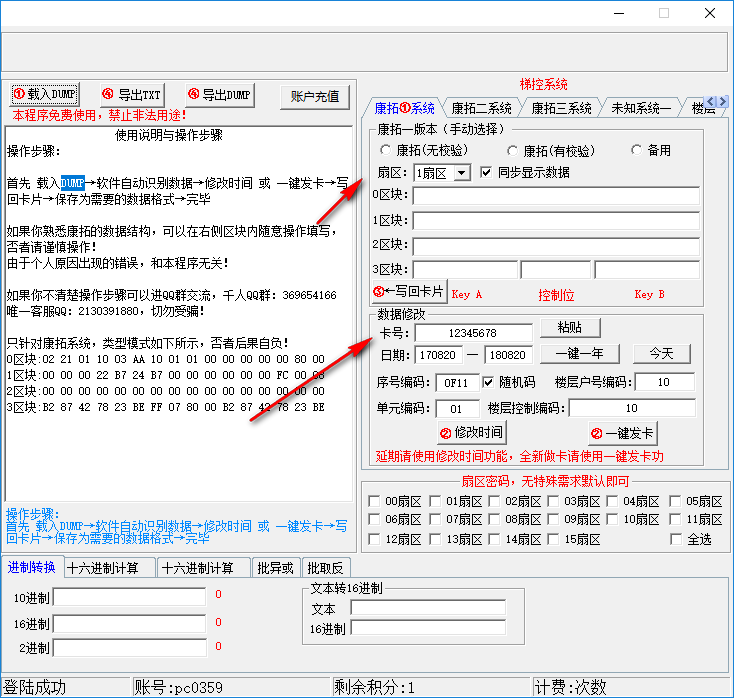Toggle the 随机码 checkbox
The height and width of the screenshot is (698, 734).
(488, 382)
